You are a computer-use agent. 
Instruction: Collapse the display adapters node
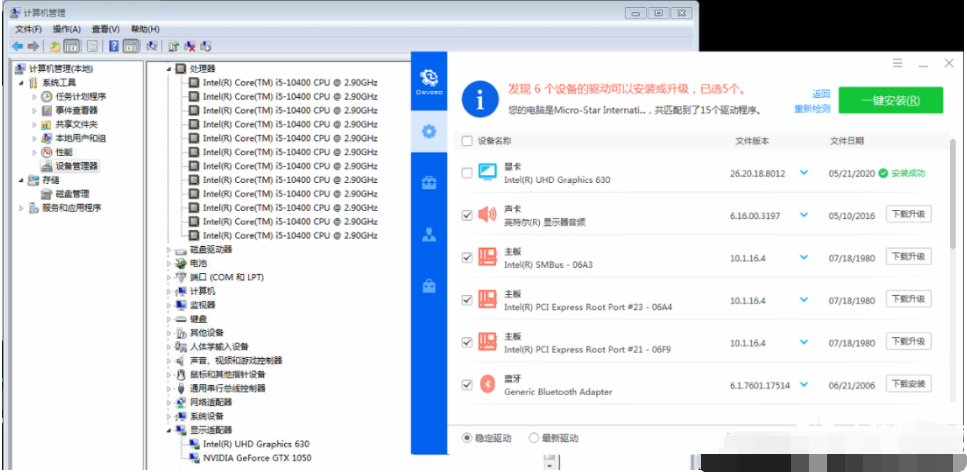coord(168,429)
